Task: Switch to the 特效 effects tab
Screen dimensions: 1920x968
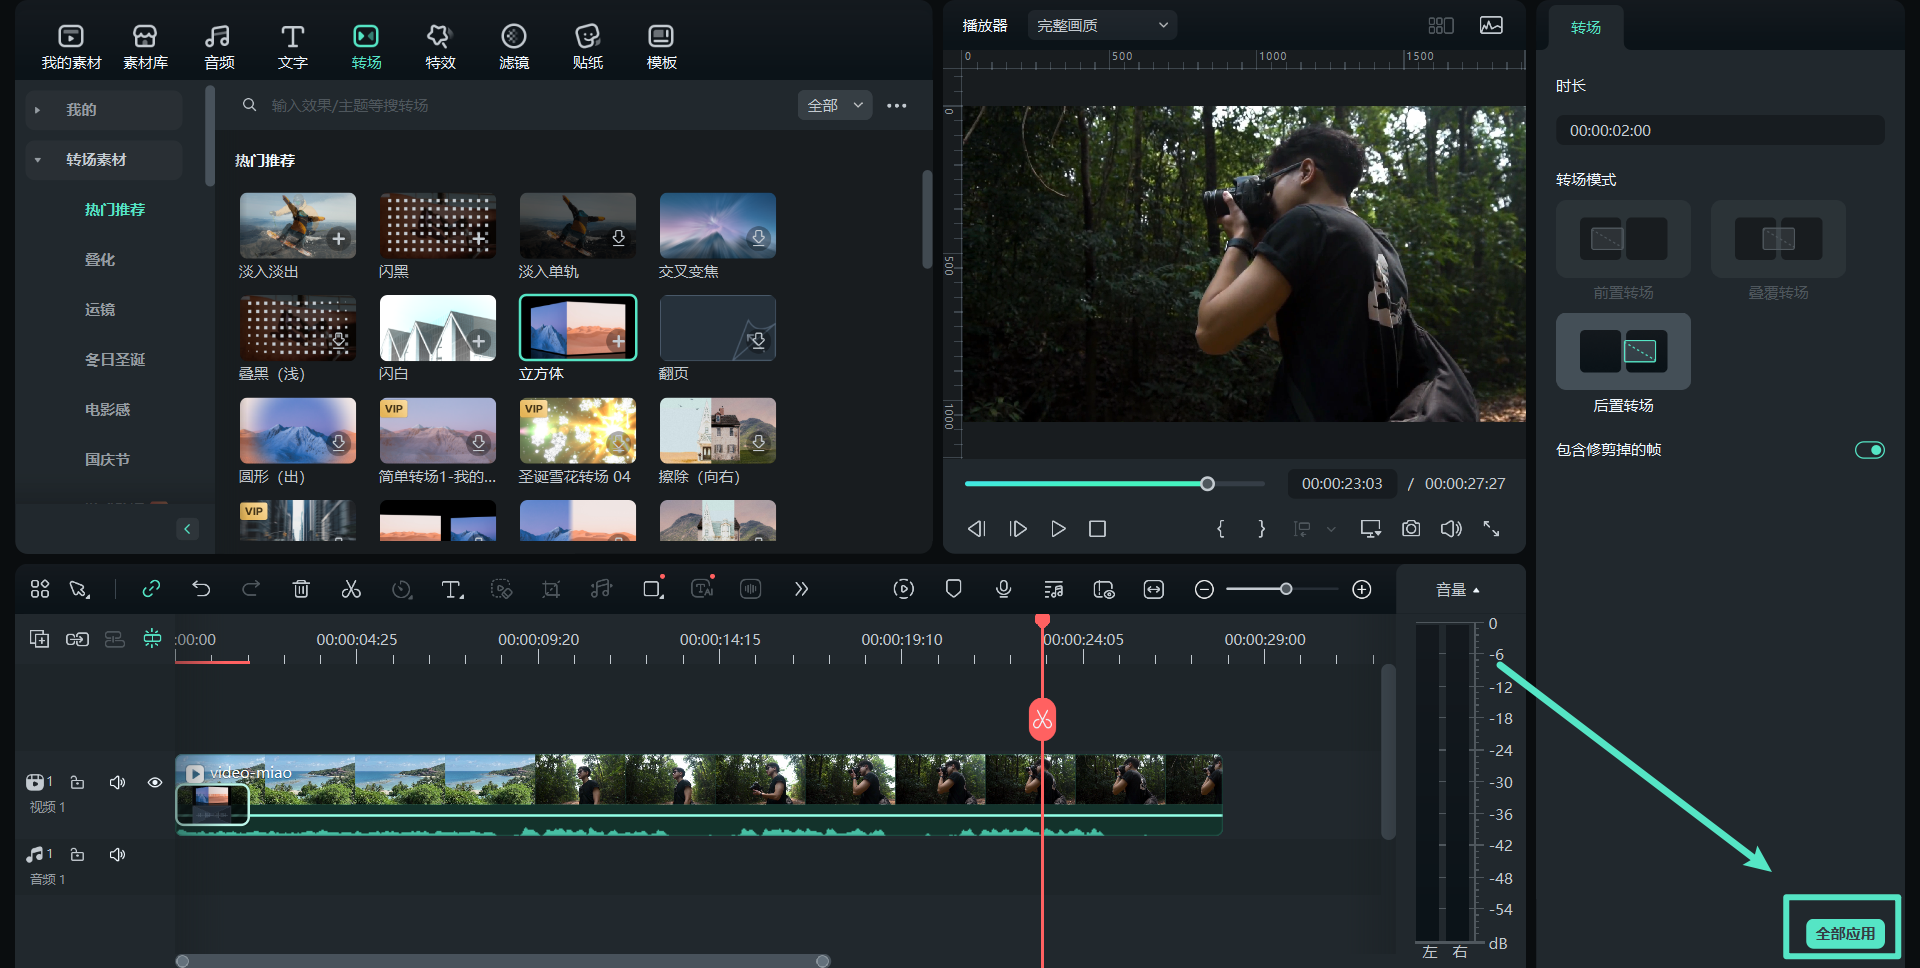Action: (x=440, y=47)
